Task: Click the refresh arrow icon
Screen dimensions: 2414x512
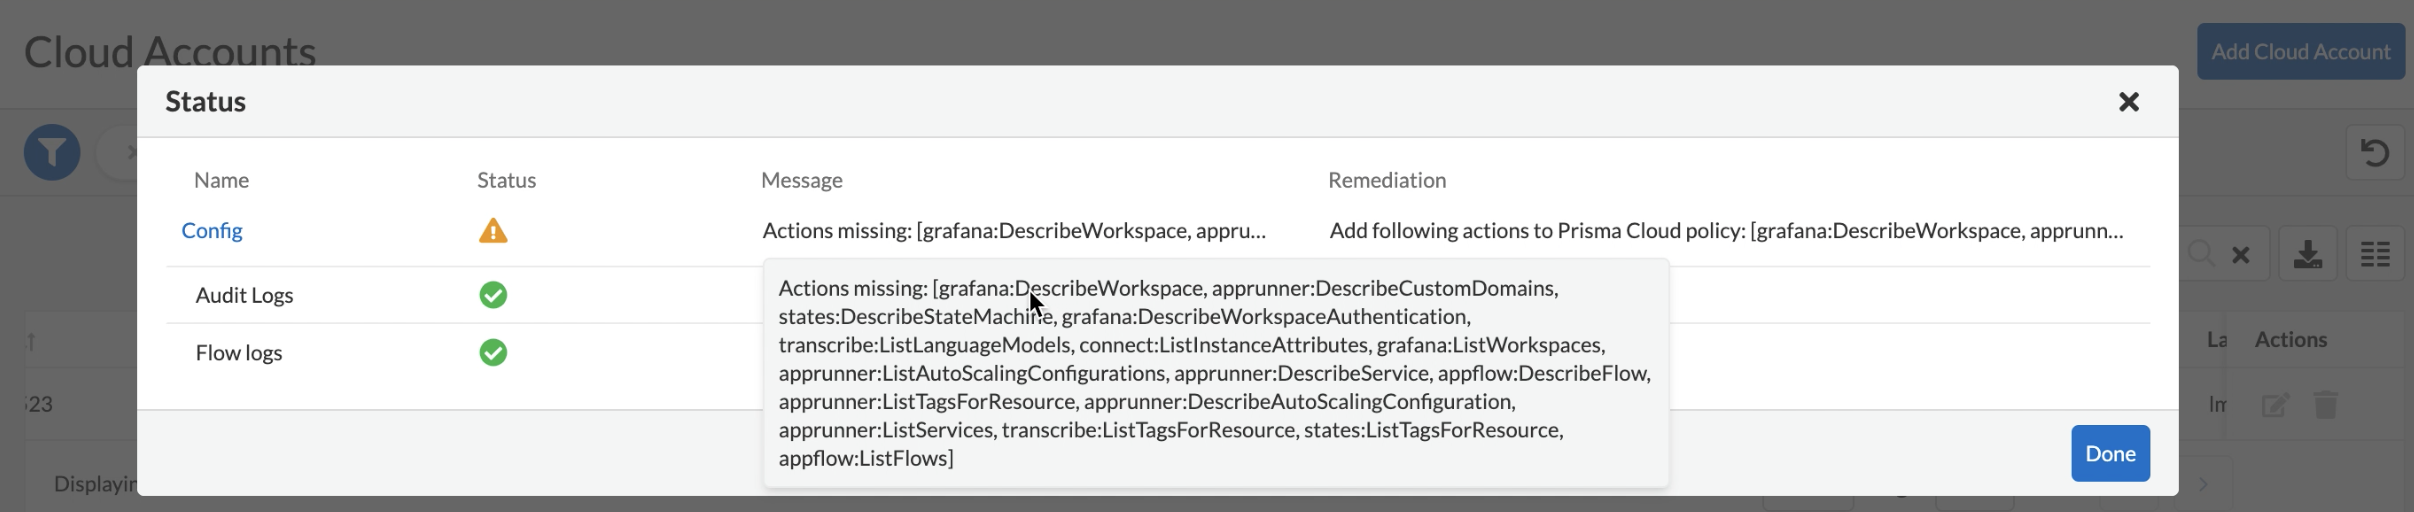Action: (2375, 152)
